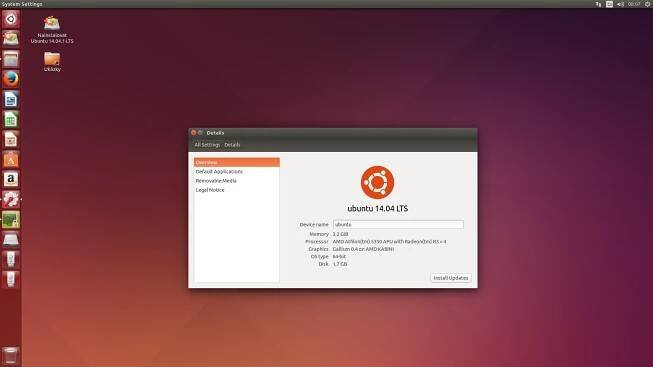653x367 pixels.
Task: Click the Disk size value next to the Disk label
Action: (x=340, y=264)
